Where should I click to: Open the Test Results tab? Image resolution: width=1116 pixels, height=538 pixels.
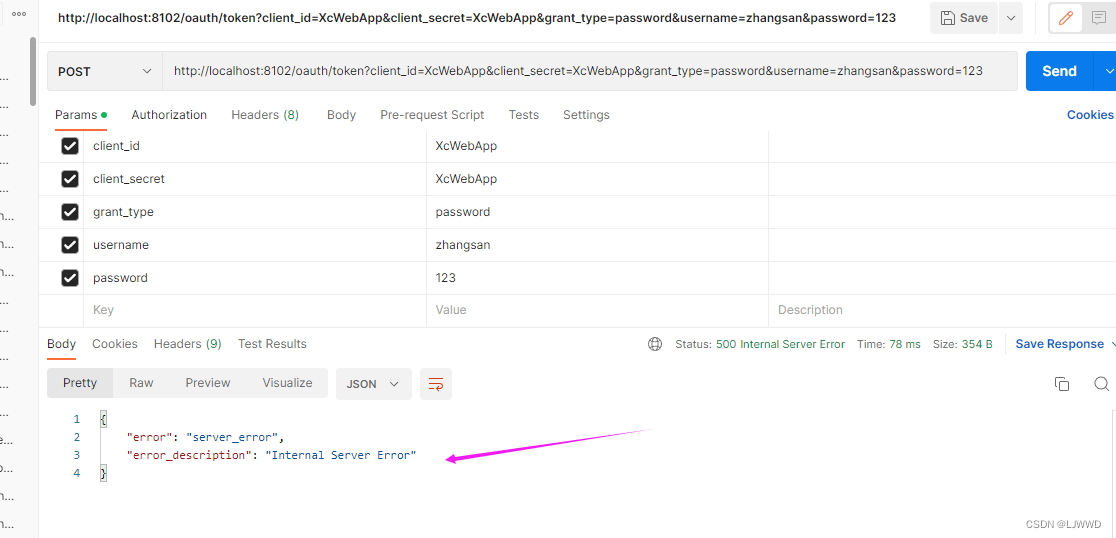click(272, 344)
